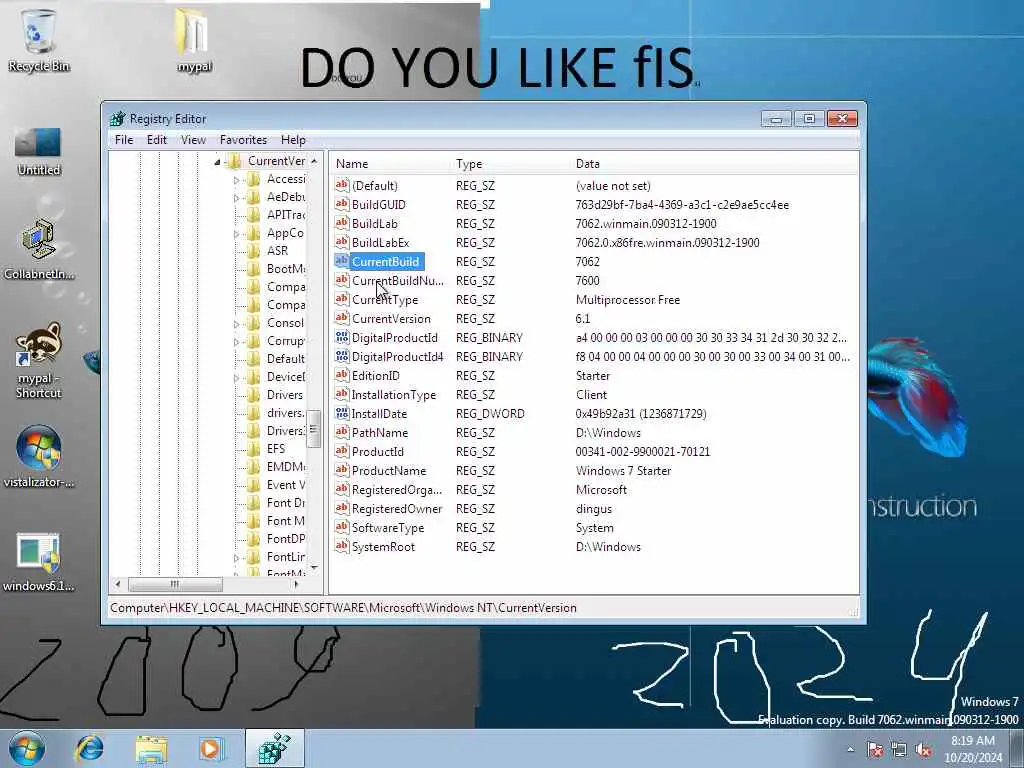This screenshot has height=768, width=1024.
Task: Open the File menu
Action: pyautogui.click(x=124, y=140)
